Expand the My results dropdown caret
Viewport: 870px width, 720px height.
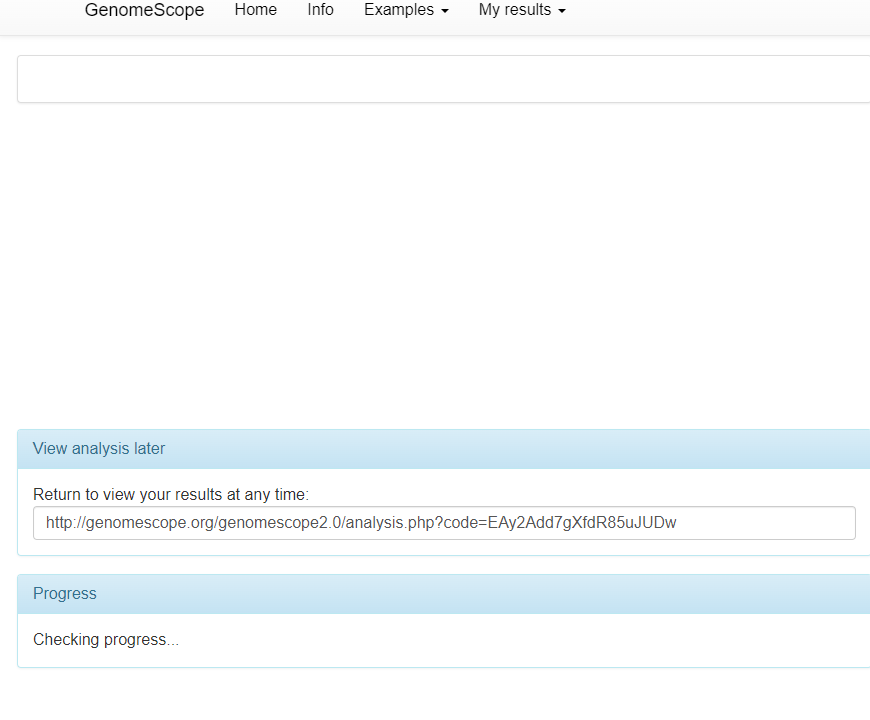[561, 10]
